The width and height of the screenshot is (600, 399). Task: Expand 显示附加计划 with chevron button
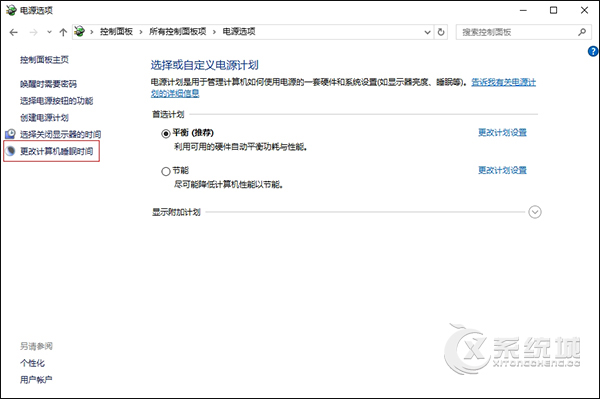(x=535, y=212)
